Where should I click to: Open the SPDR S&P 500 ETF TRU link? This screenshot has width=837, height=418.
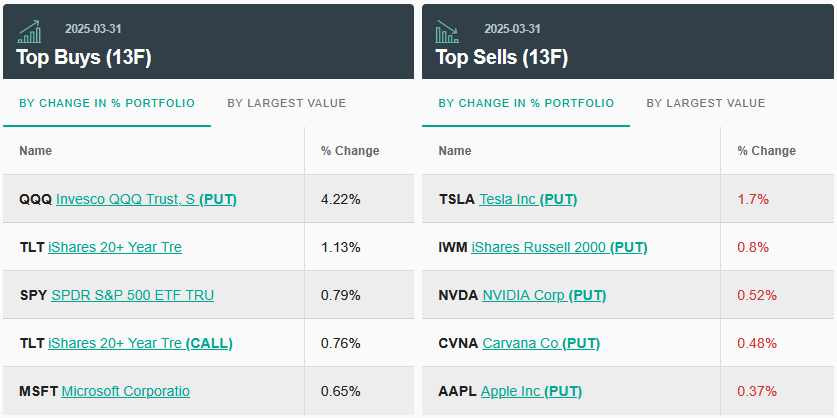(132, 295)
